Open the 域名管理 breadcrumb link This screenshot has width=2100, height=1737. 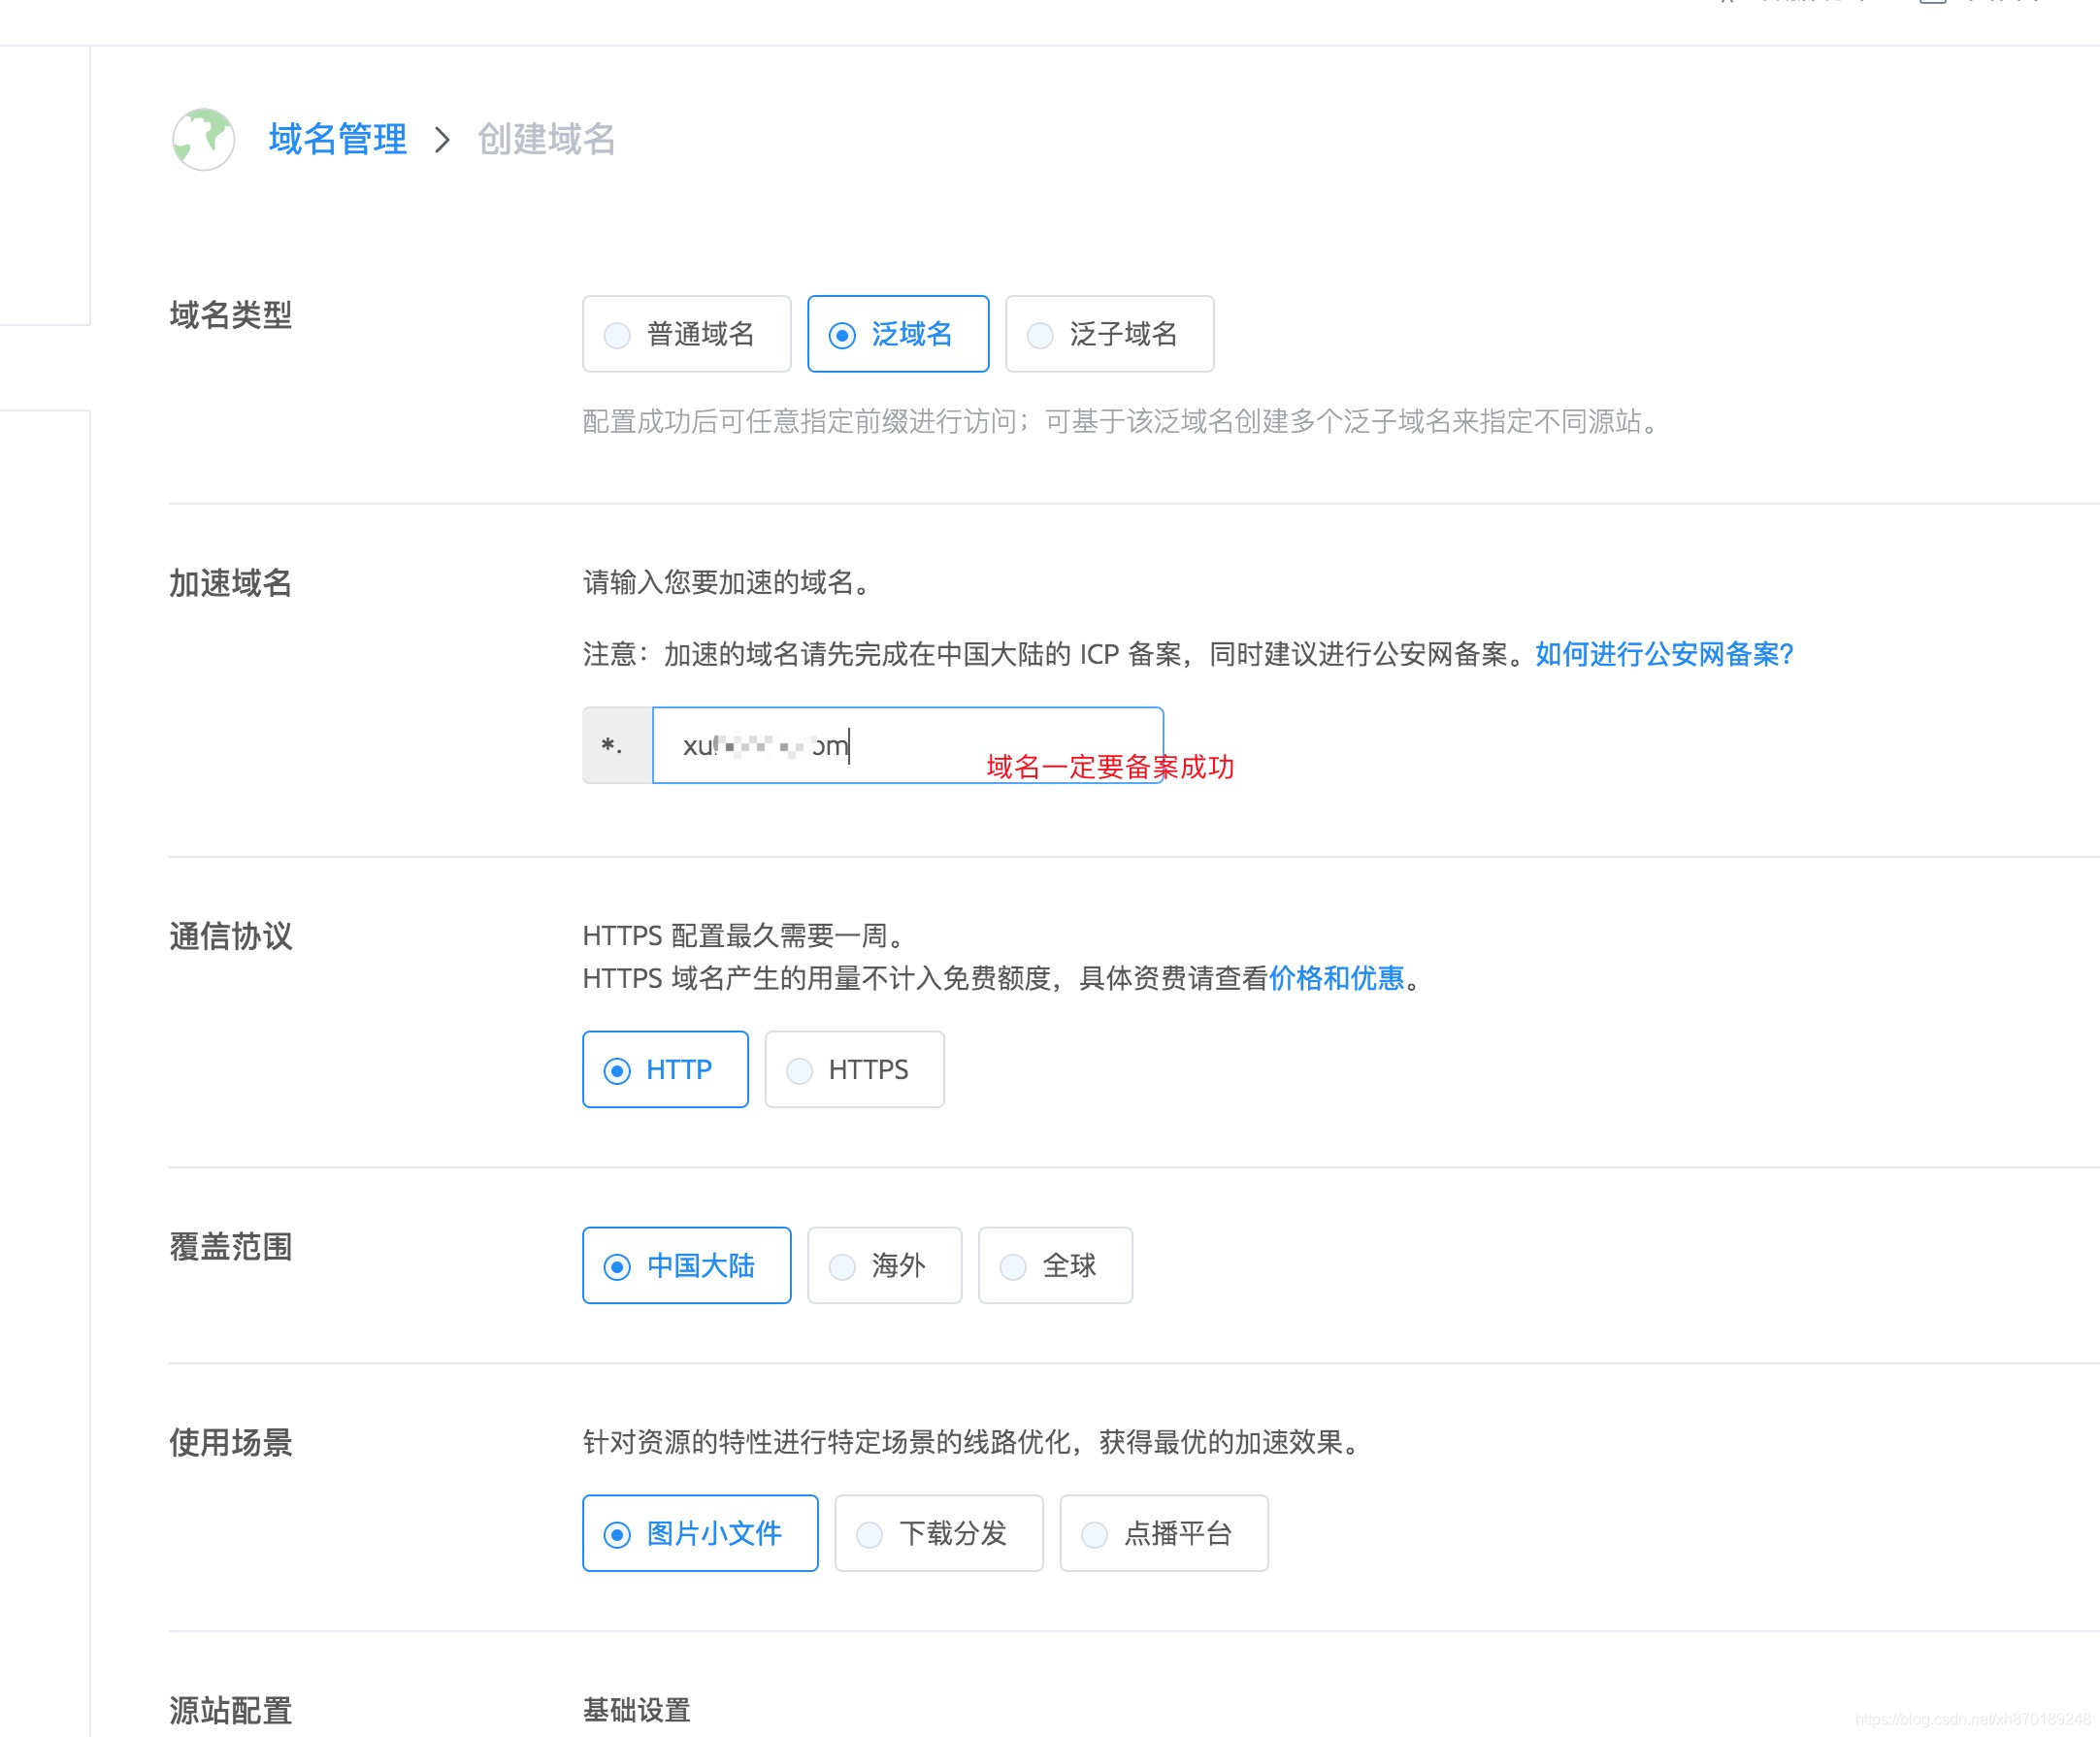[336, 140]
